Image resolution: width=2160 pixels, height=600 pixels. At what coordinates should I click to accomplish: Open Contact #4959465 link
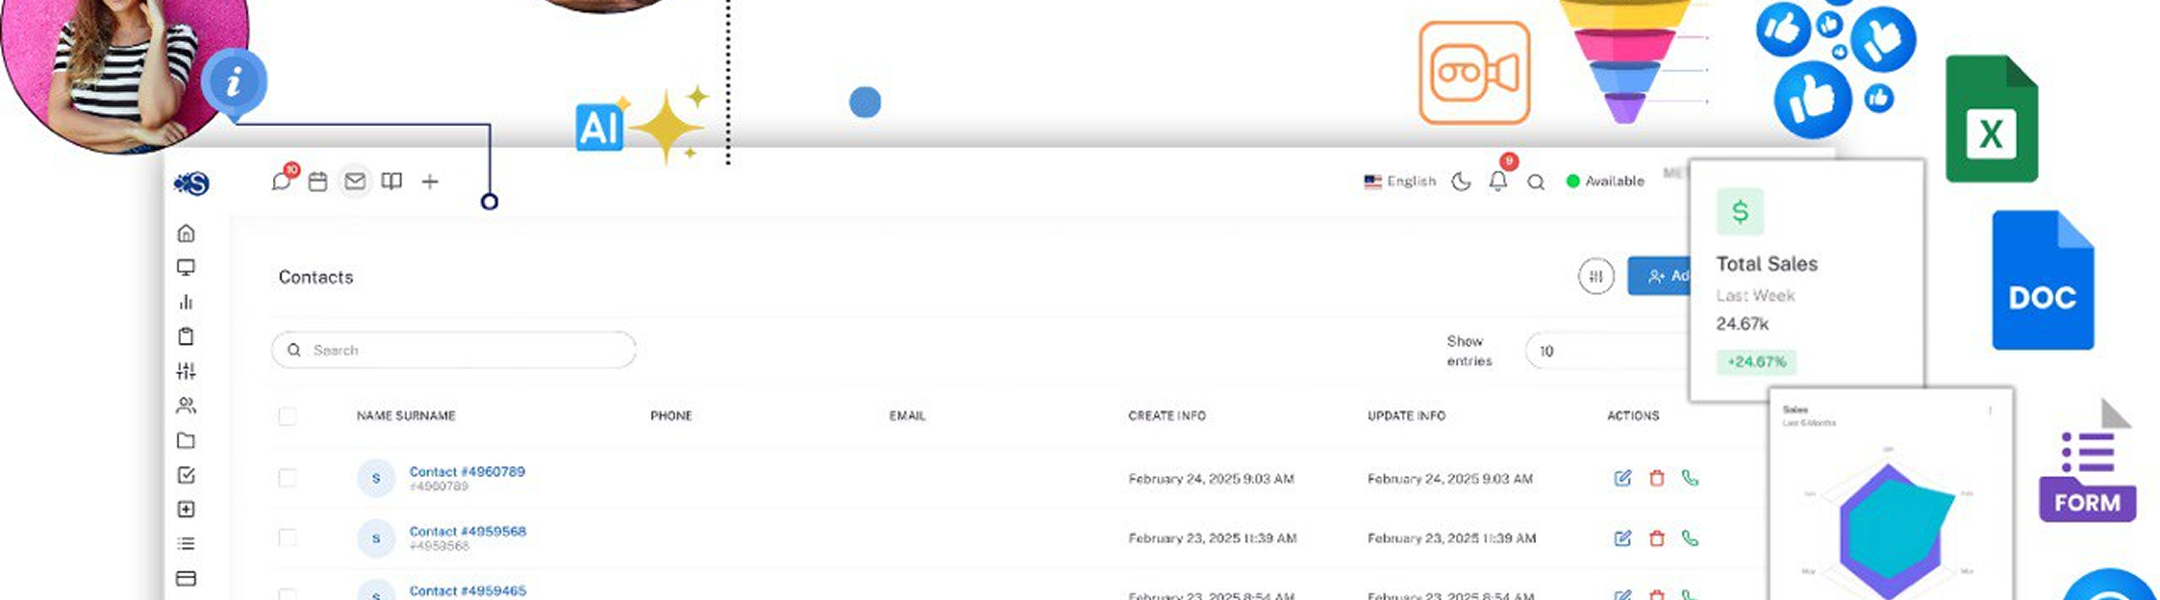(467, 591)
